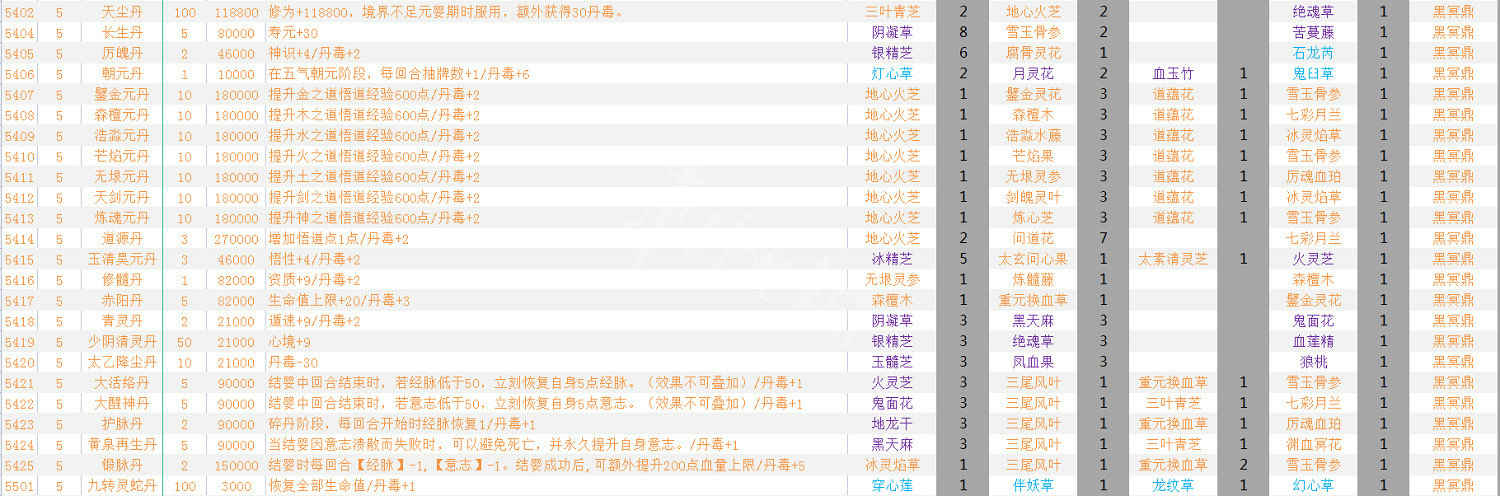The width and height of the screenshot is (1500, 496).
Task: Click the 太素清灵芝 ingredient cell
Action: 1173,259
